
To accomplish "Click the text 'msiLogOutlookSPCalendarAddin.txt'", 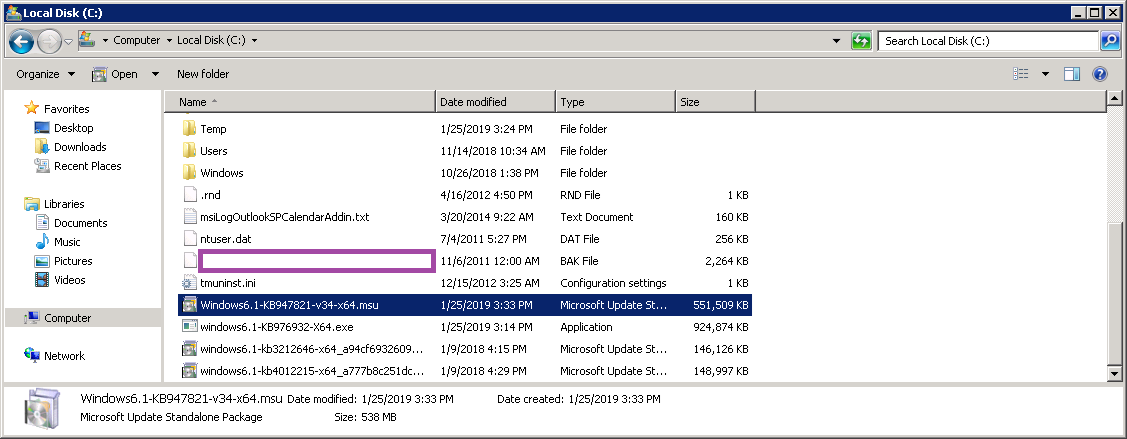I will [285, 217].
